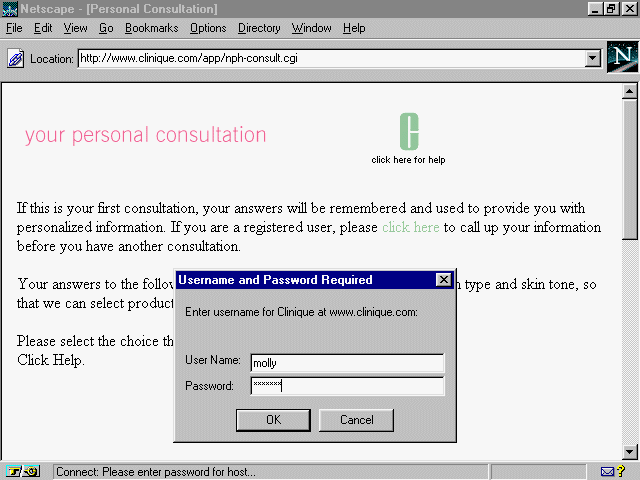Open the File menu
The height and width of the screenshot is (480, 640).
click(14, 28)
